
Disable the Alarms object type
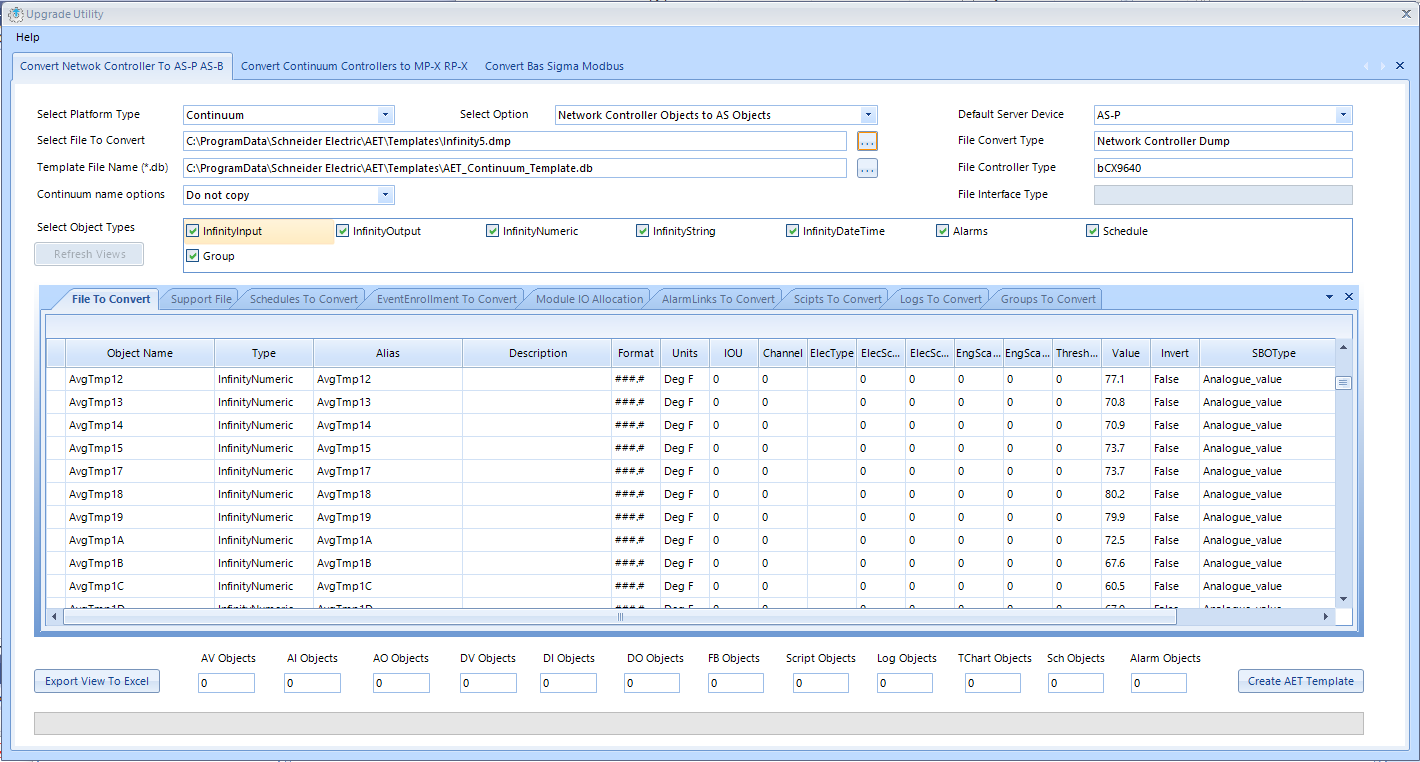[x=942, y=230]
